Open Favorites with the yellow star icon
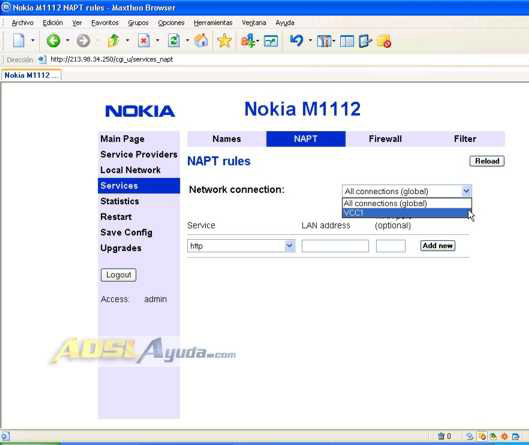Image resolution: width=529 pixels, height=445 pixels. (224, 40)
